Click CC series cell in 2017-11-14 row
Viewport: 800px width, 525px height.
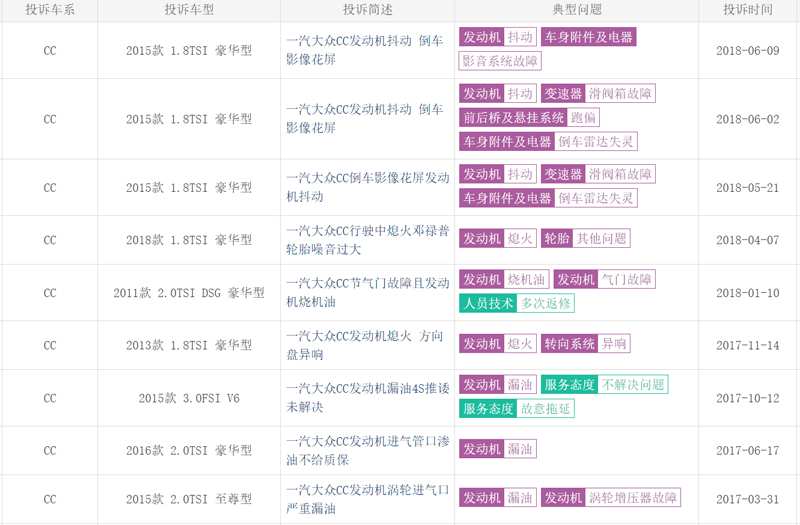click(50, 345)
